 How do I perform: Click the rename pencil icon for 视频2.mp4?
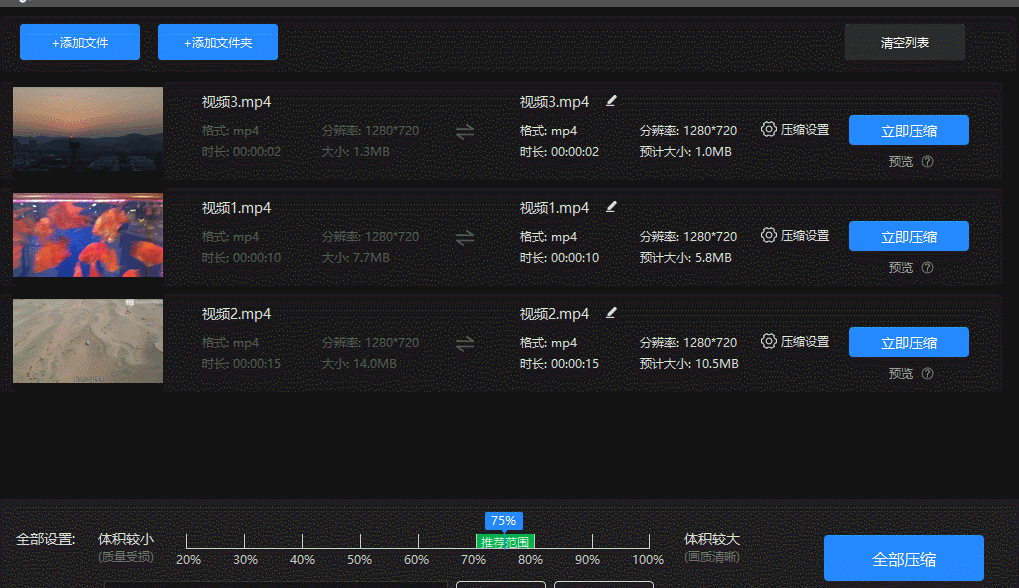610,312
